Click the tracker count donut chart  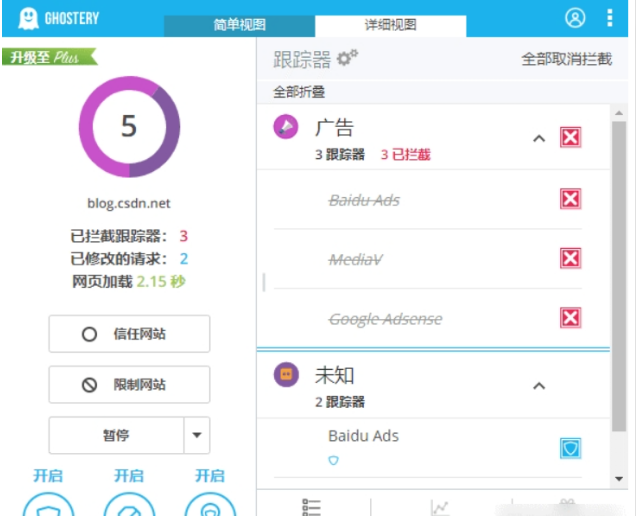(129, 127)
